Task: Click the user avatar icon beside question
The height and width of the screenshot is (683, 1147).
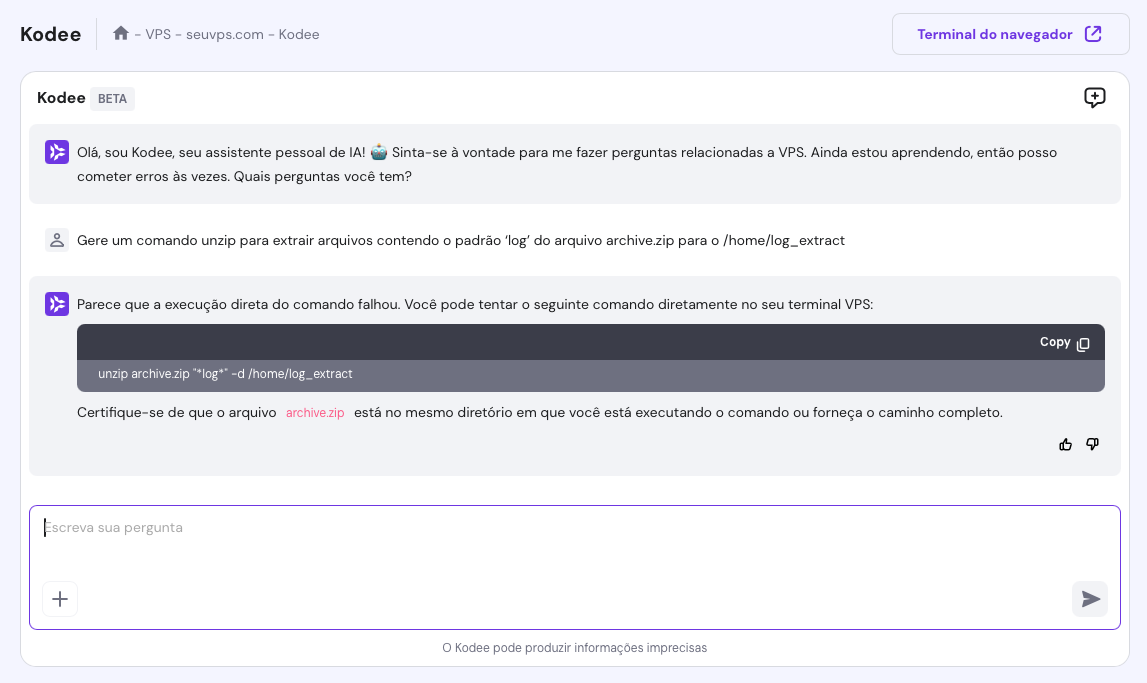Action: 57,240
